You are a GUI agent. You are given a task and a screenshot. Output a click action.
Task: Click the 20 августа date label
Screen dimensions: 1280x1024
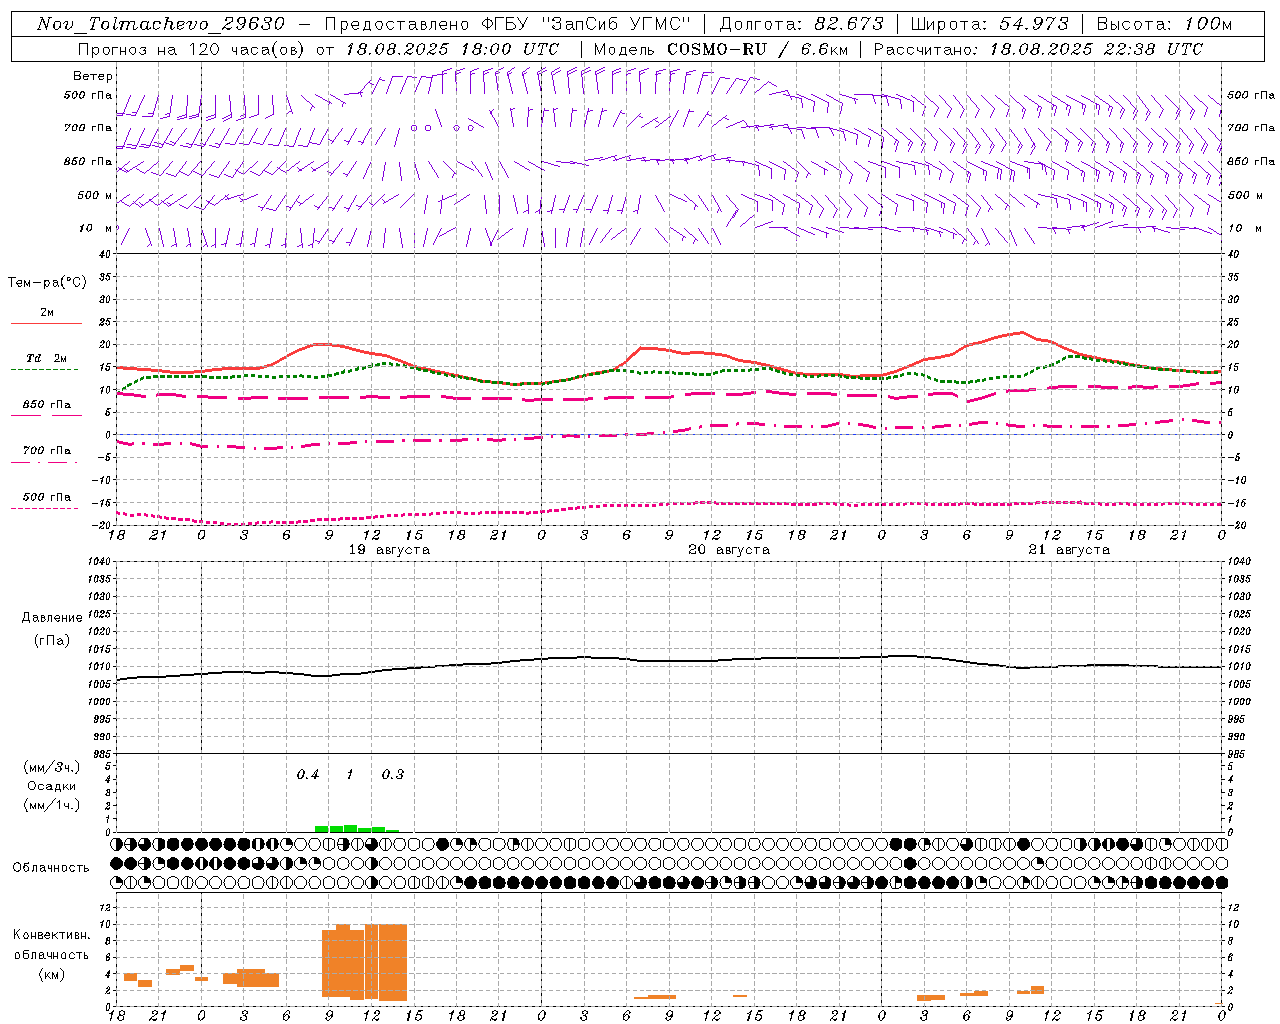coord(729,550)
